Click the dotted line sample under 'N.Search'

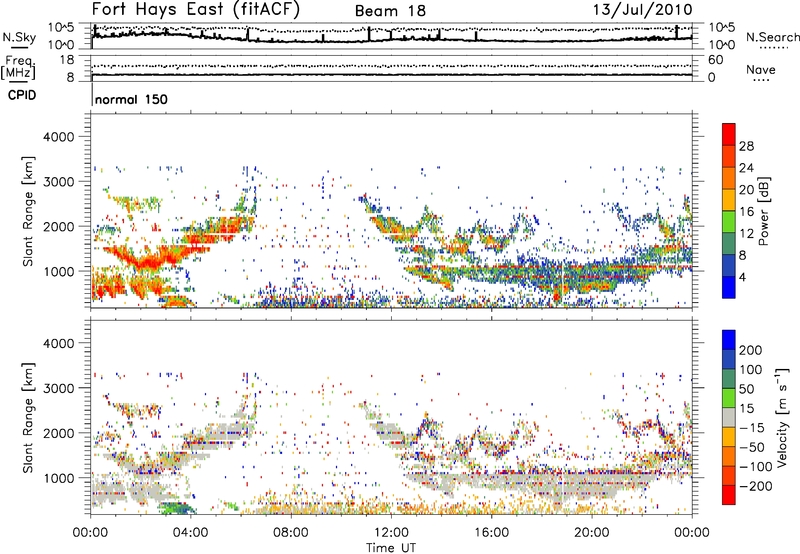pos(774,47)
